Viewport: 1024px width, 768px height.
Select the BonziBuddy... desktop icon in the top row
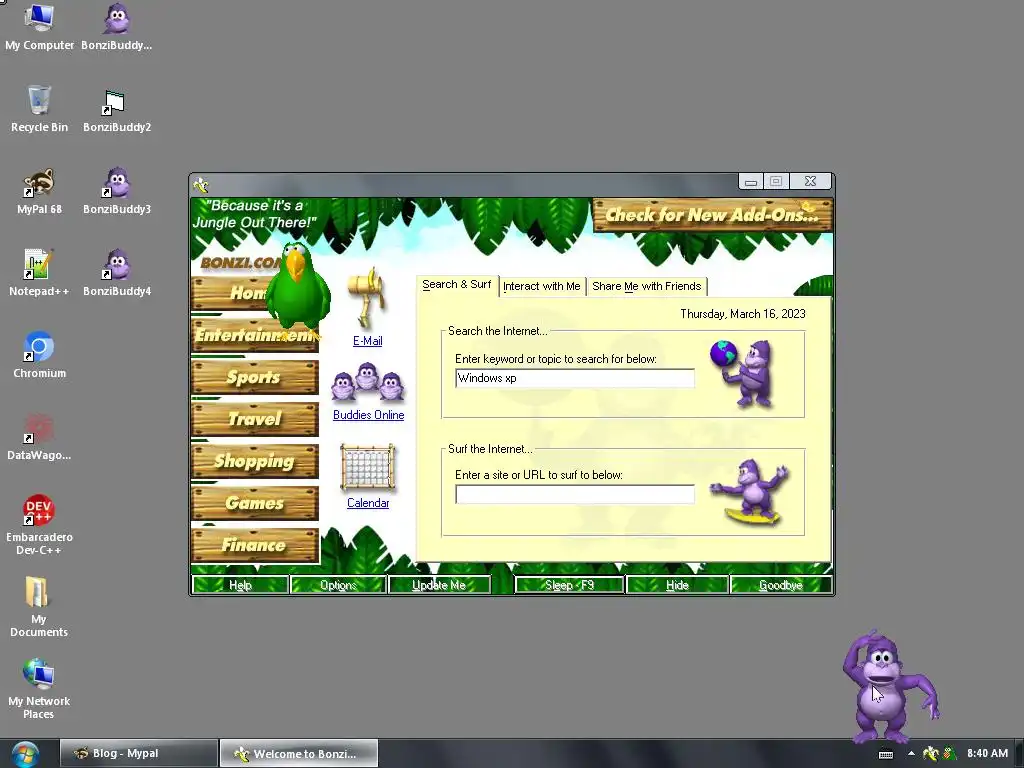[117, 27]
